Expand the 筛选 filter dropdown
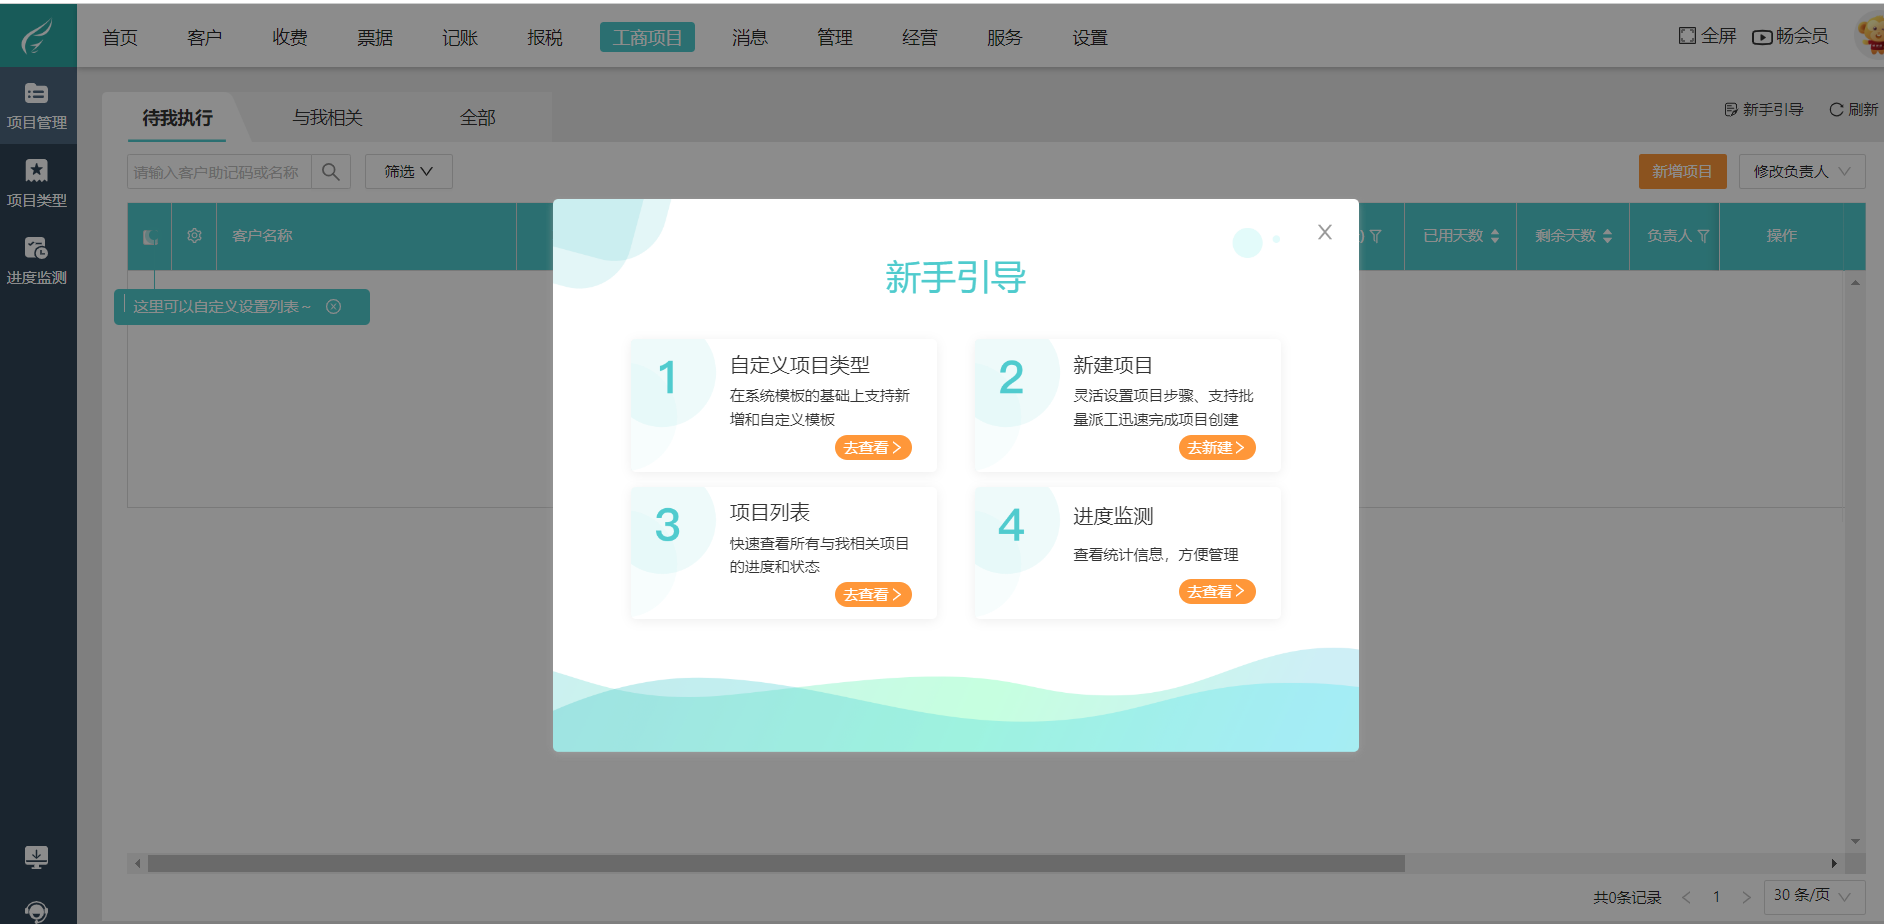 408,171
